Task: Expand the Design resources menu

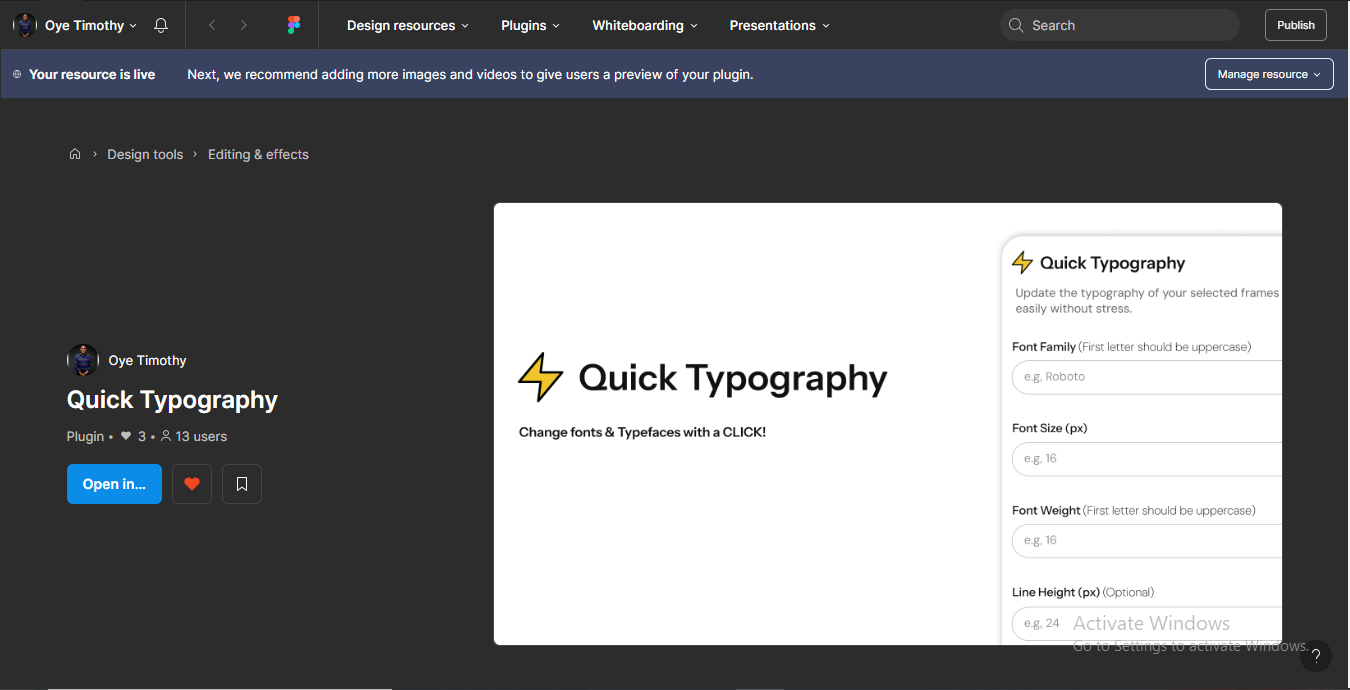Action: pos(407,25)
